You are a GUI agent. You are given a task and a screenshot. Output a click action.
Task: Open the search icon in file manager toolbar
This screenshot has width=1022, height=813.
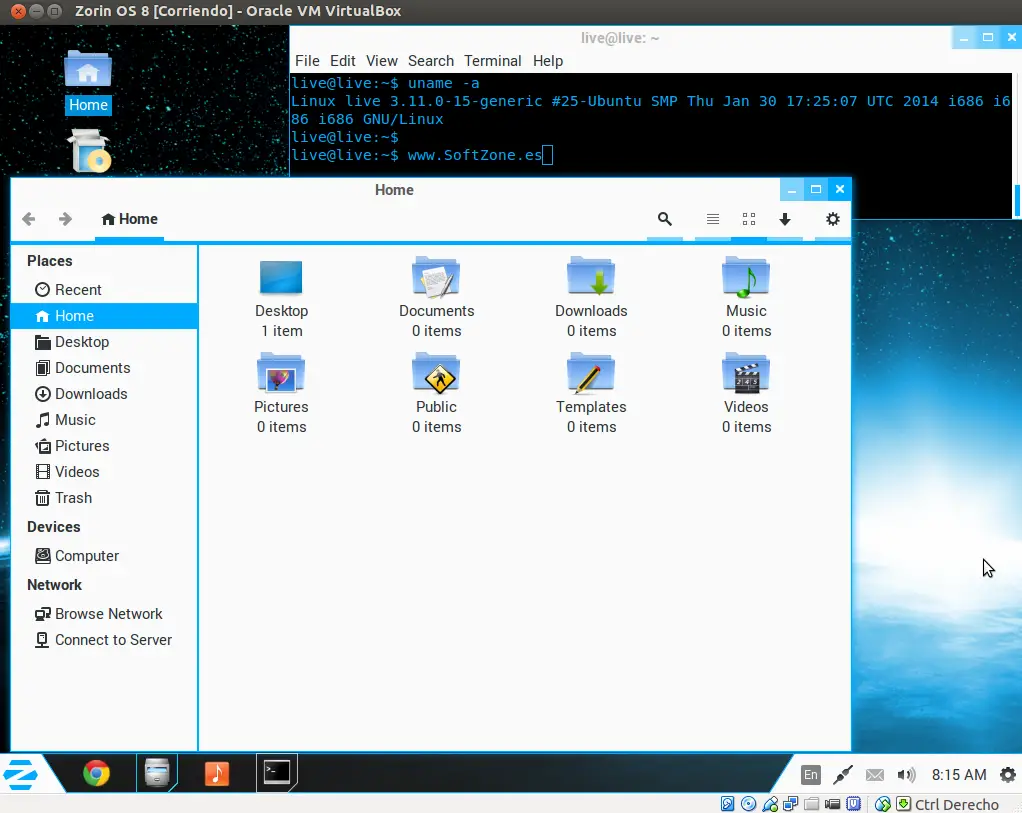pos(664,219)
